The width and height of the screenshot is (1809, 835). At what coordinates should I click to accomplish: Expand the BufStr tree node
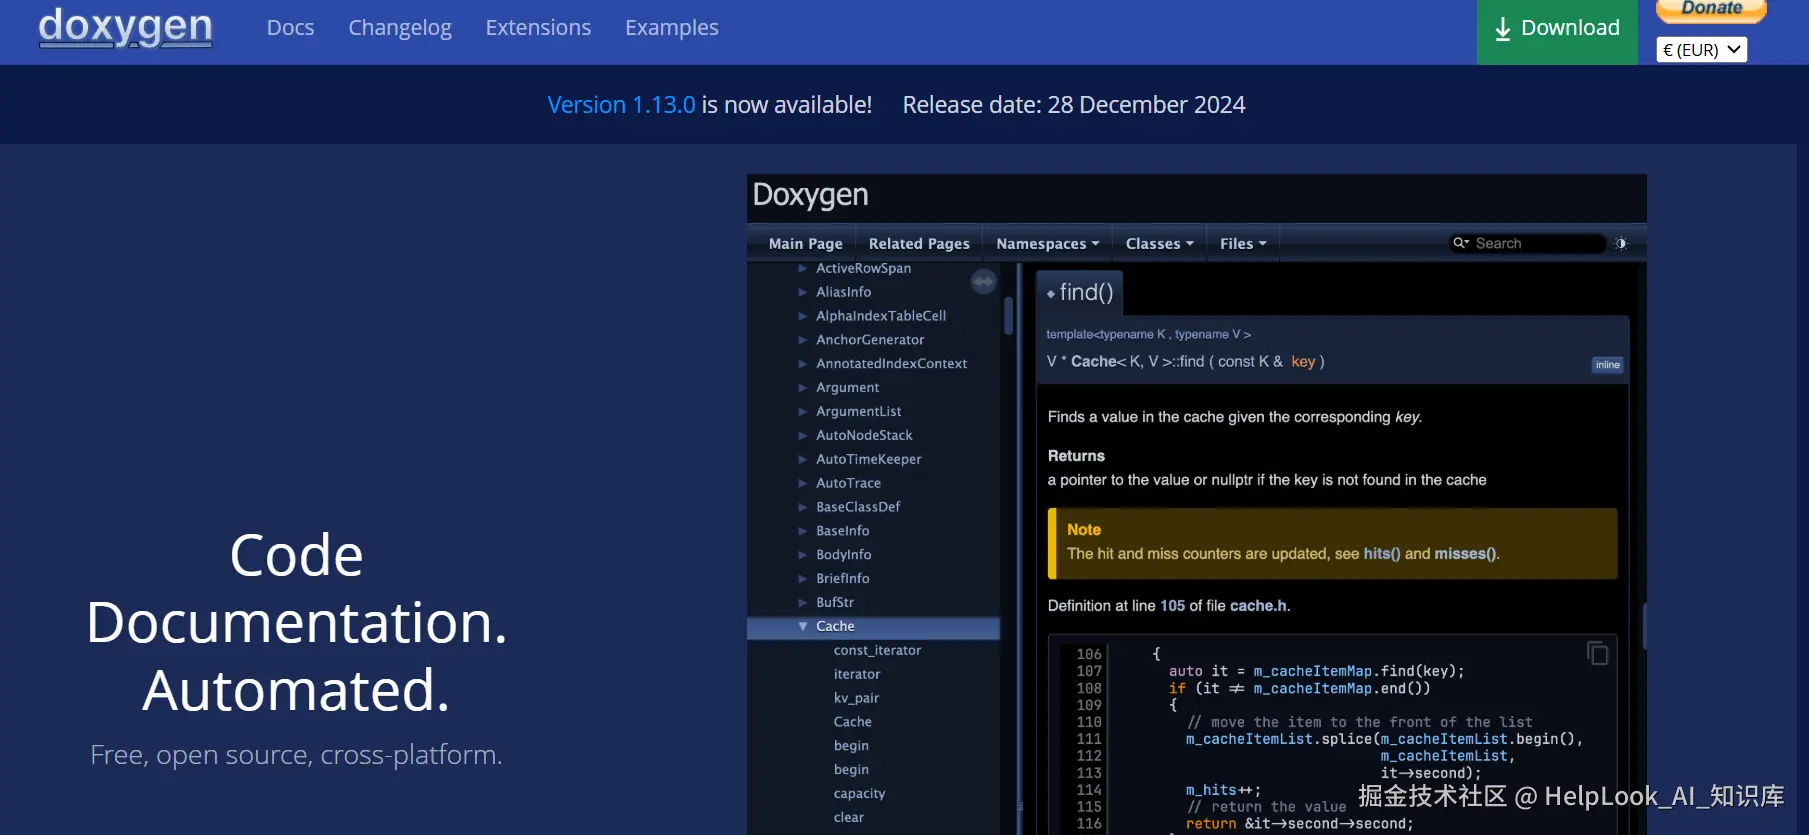[x=802, y=602]
